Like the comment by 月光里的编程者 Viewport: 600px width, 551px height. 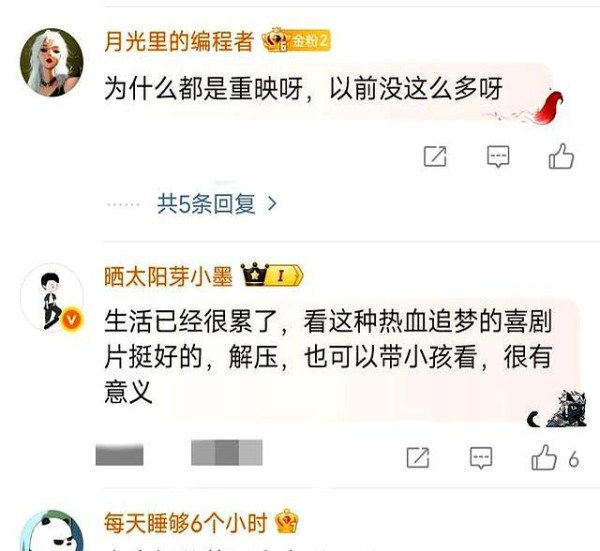click(561, 156)
